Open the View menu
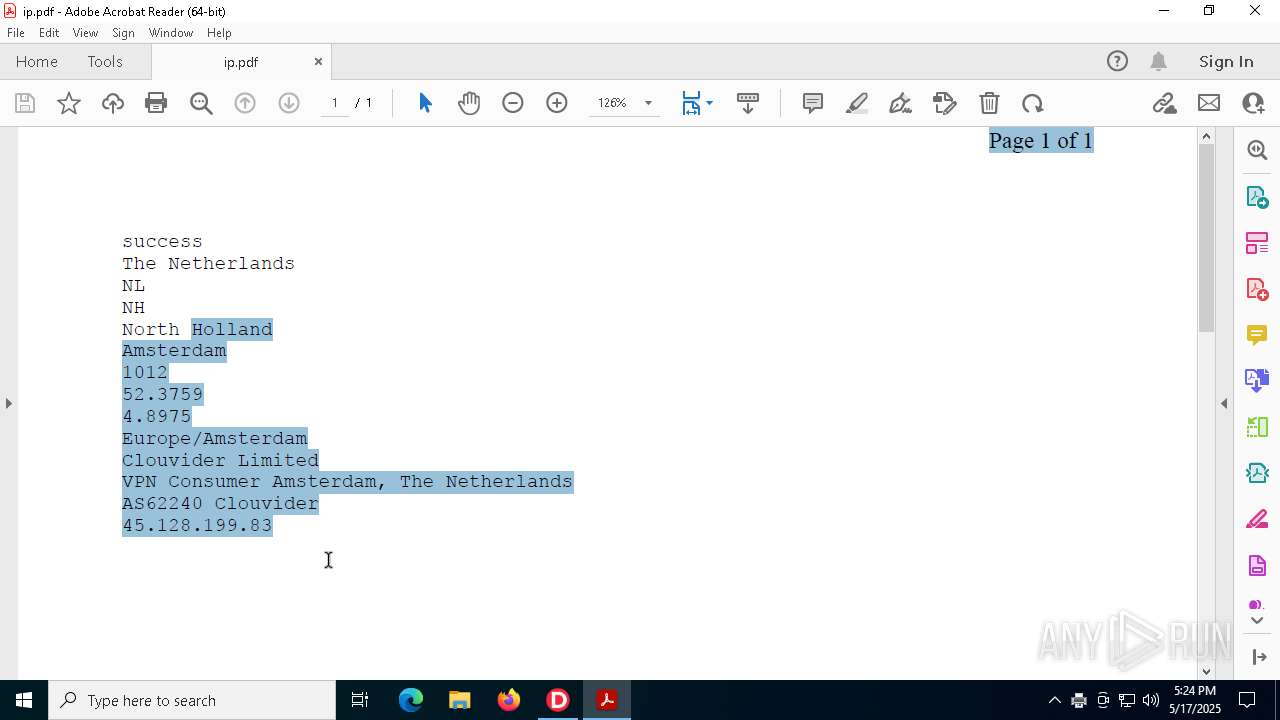Viewport: 1280px width, 720px height. [x=85, y=33]
